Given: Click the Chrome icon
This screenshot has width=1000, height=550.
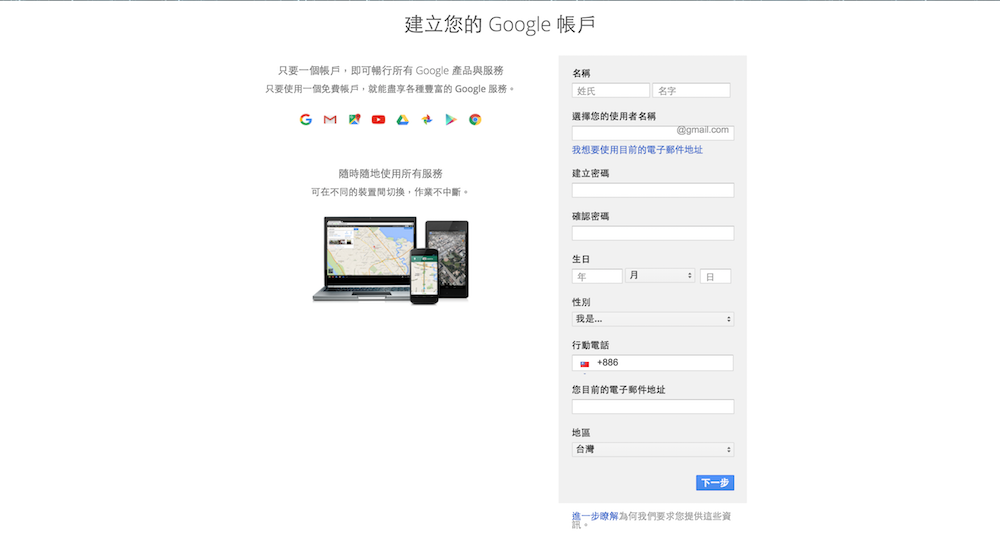Looking at the screenshot, I should tap(475, 119).
